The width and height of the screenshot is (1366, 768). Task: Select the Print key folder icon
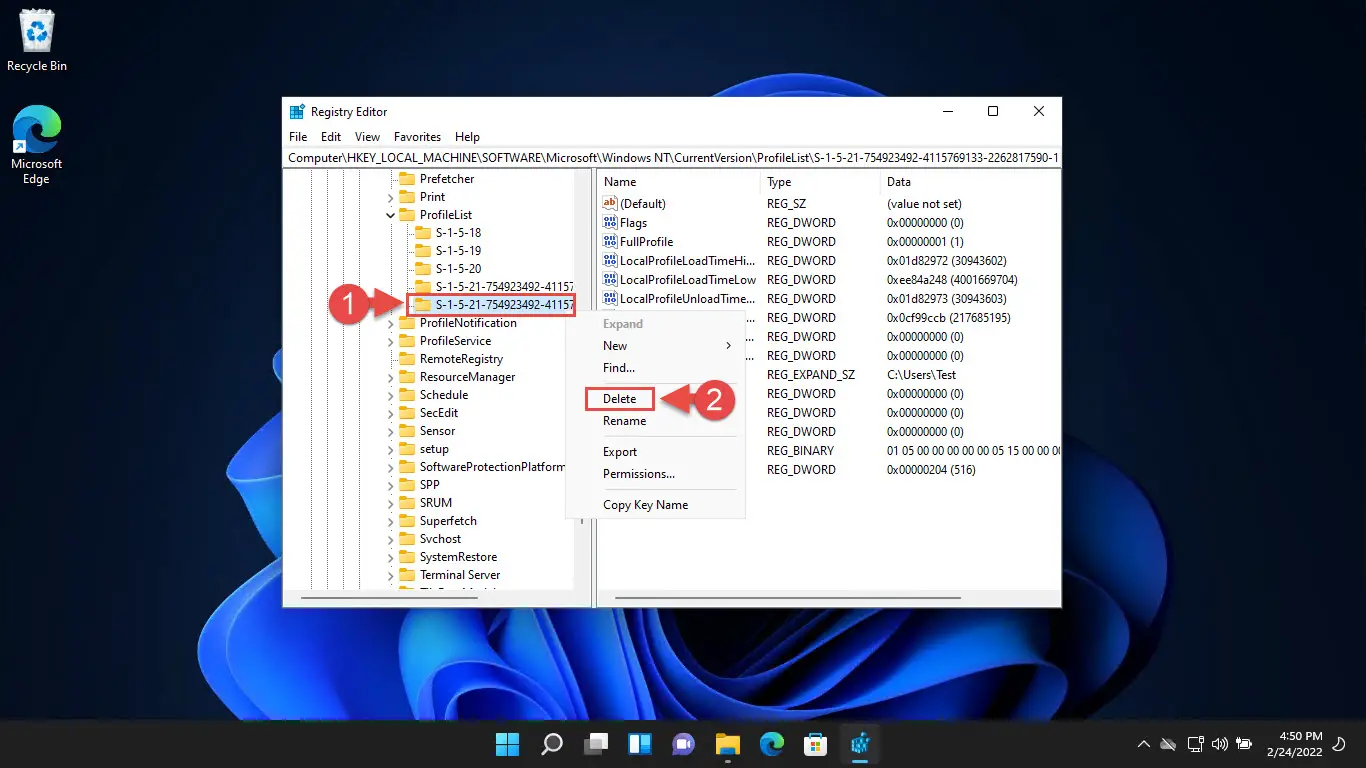(x=406, y=197)
